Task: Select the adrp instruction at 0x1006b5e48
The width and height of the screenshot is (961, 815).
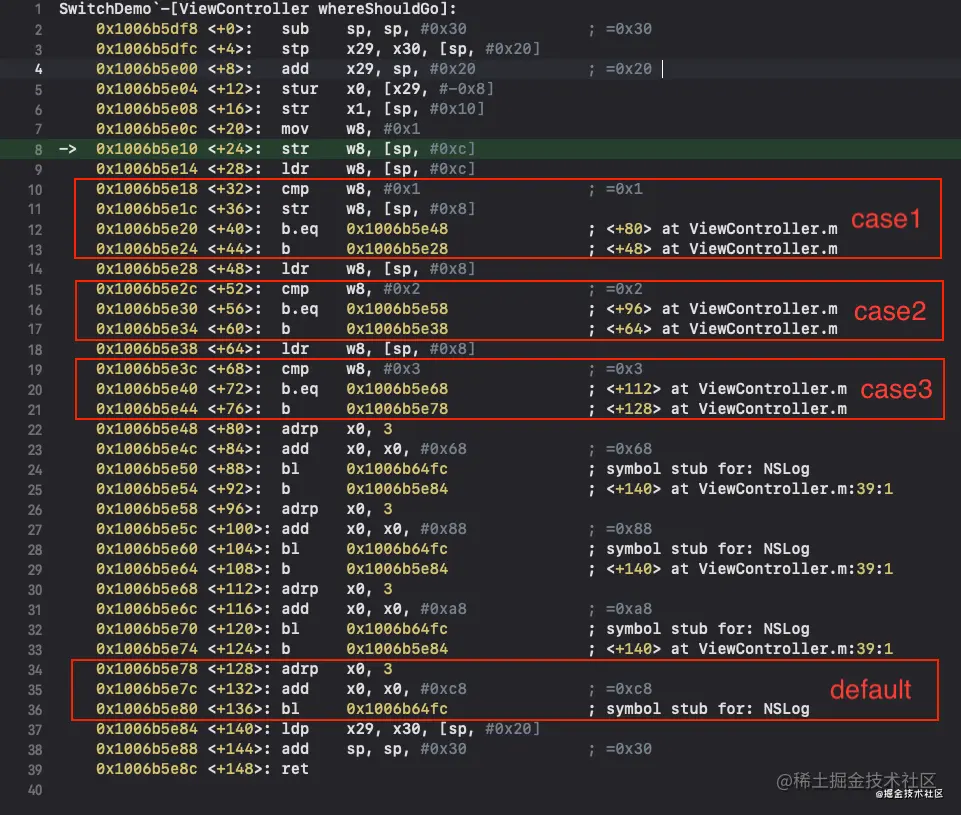Action: 300,429
